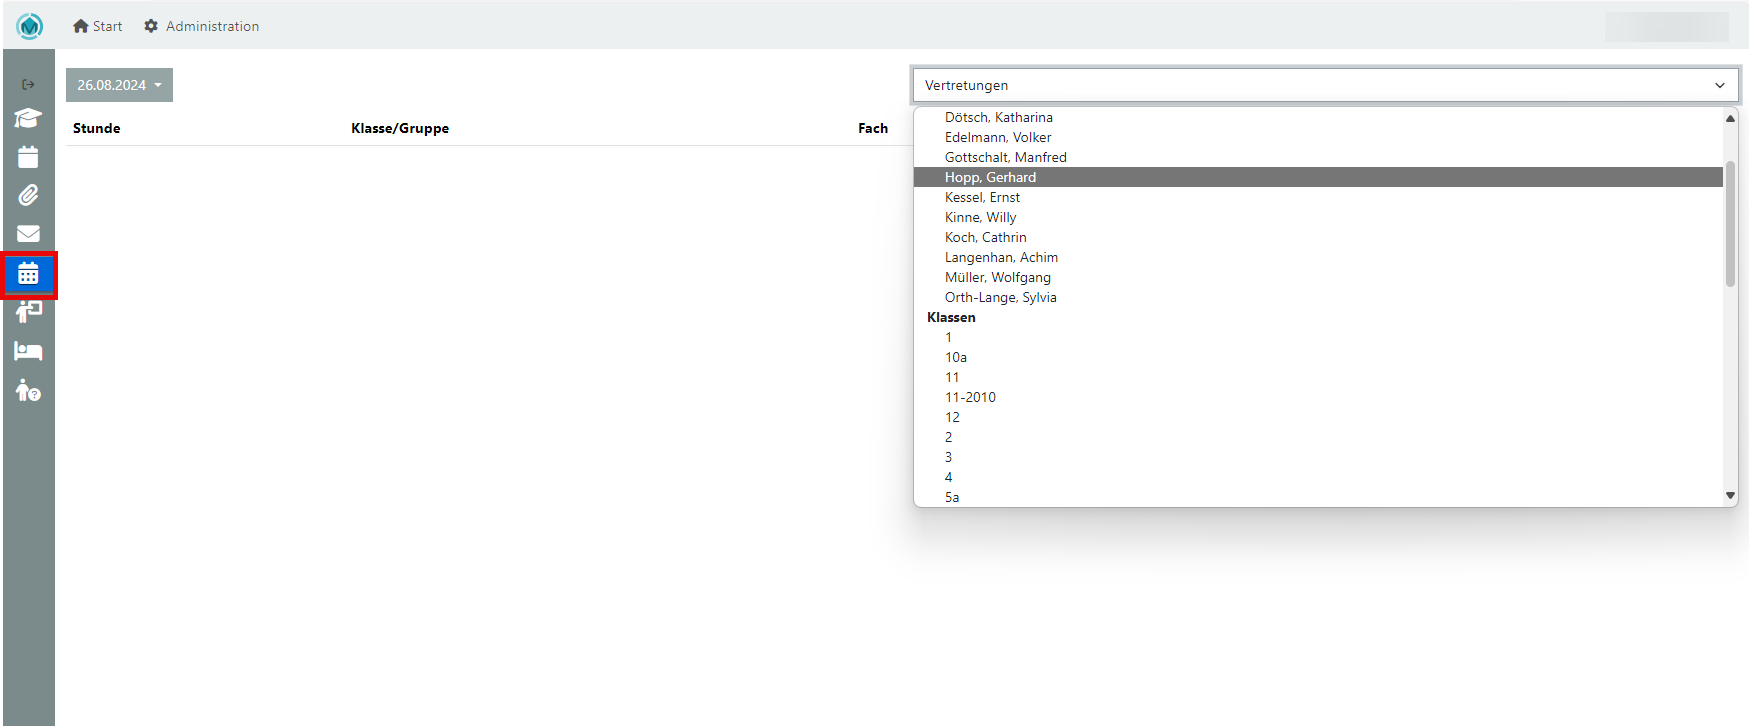Open the bed absence sidebar icon

click(x=28, y=351)
